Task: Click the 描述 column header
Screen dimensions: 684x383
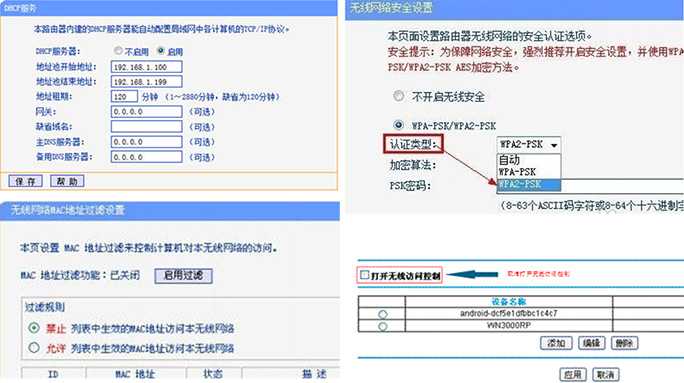Action: (314, 374)
